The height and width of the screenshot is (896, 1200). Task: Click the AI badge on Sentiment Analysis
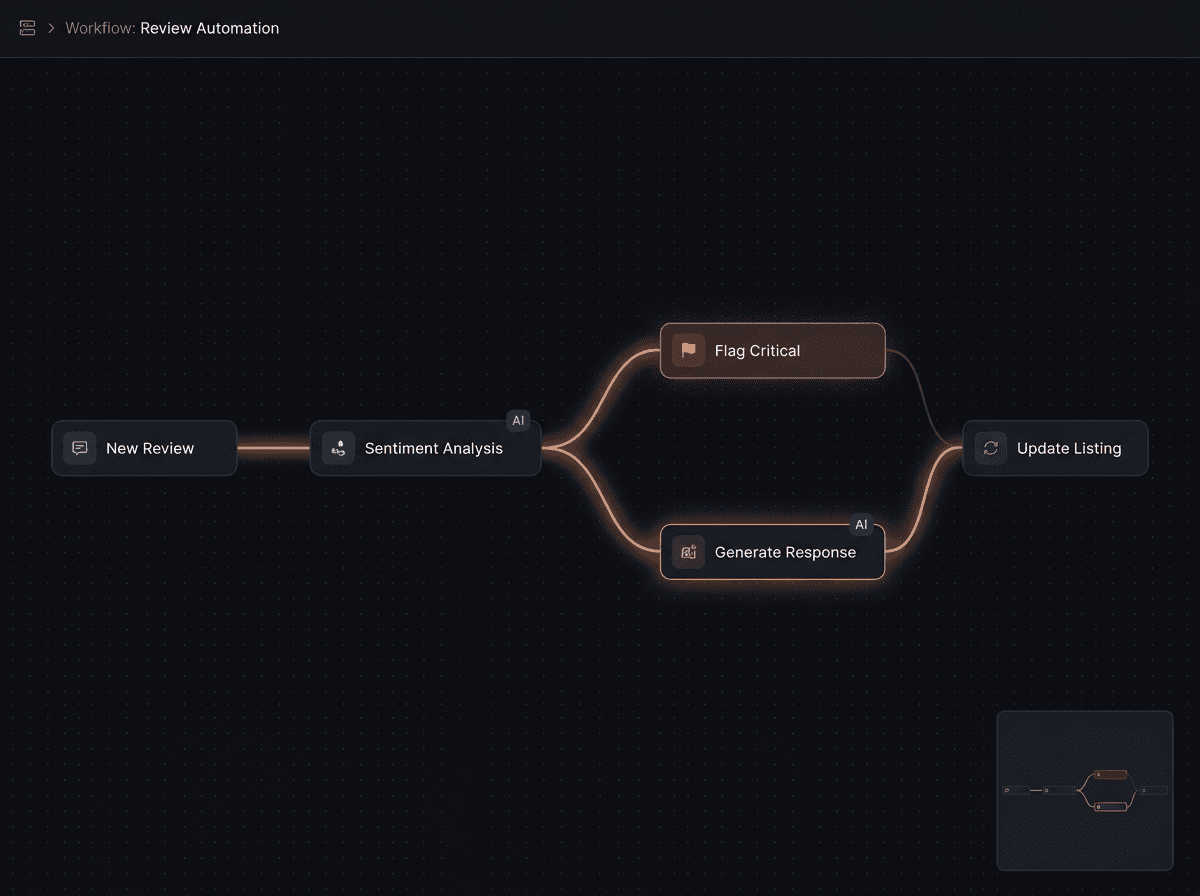(518, 420)
